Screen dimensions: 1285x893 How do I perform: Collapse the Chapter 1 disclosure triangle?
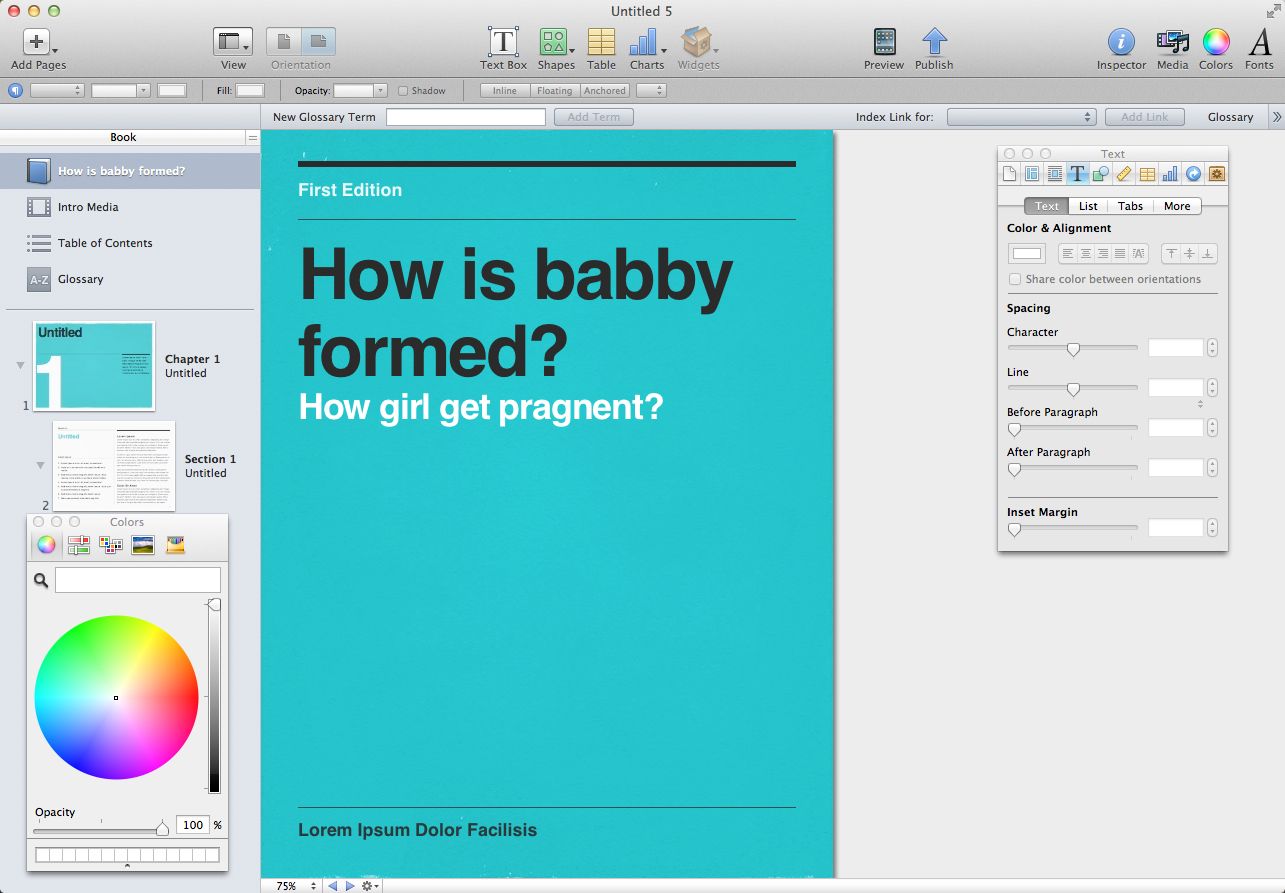(x=20, y=366)
